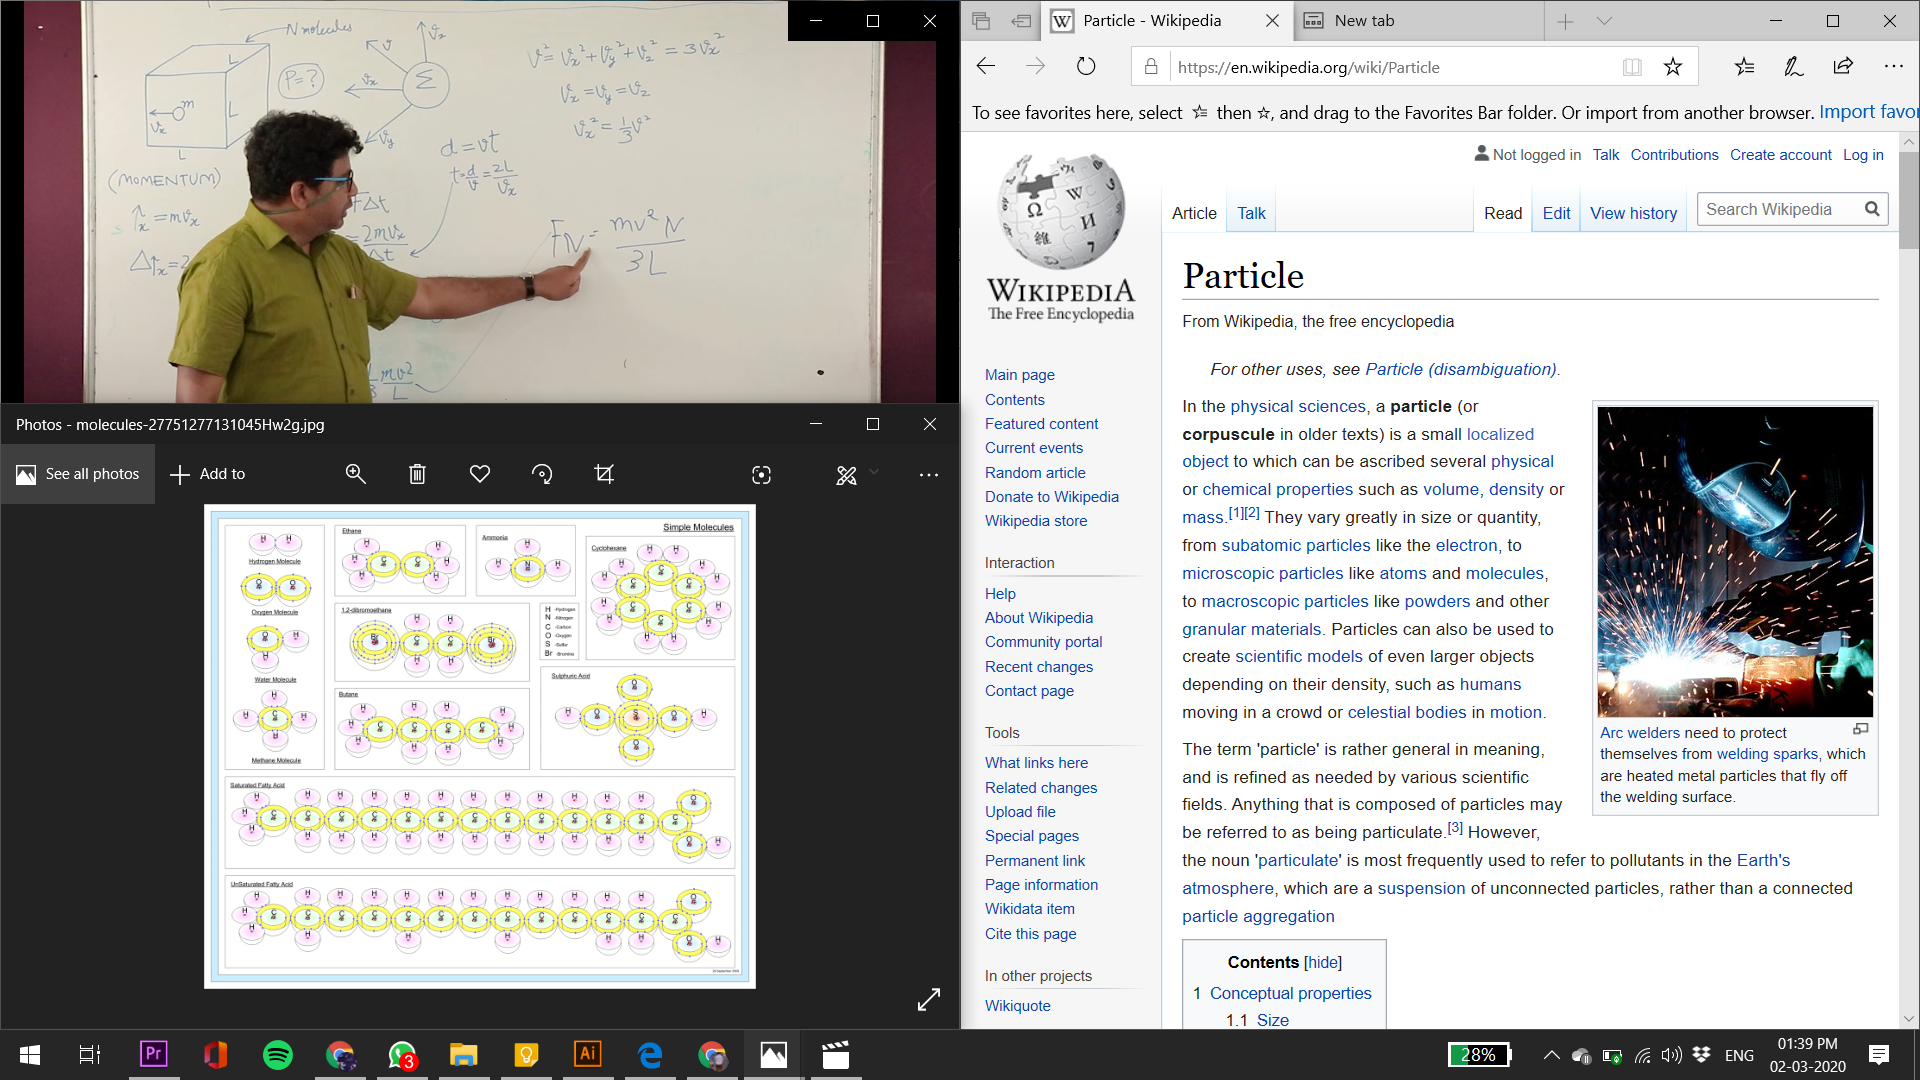This screenshot has height=1080, width=1920.
Task: Click Add notes pen icon in Edge
Action: (1794, 67)
